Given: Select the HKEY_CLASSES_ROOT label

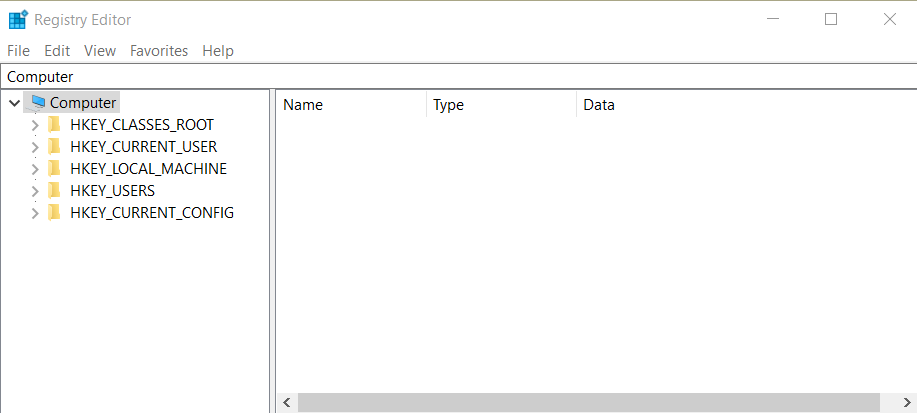Looking at the screenshot, I should (142, 125).
